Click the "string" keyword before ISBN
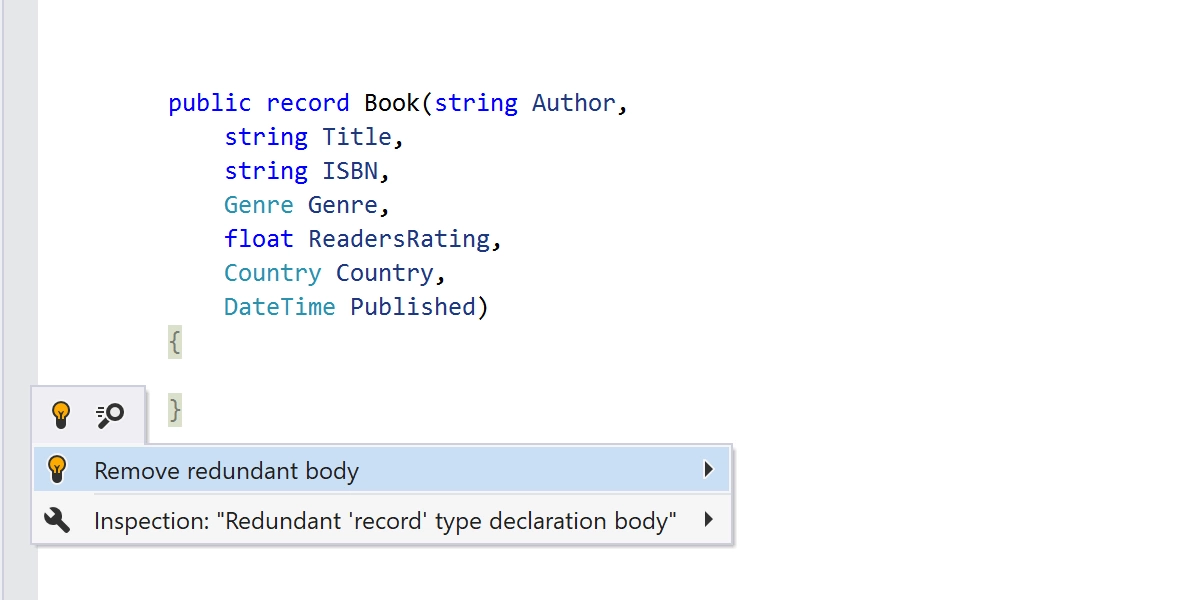The height and width of the screenshot is (600, 1200). tap(266, 171)
